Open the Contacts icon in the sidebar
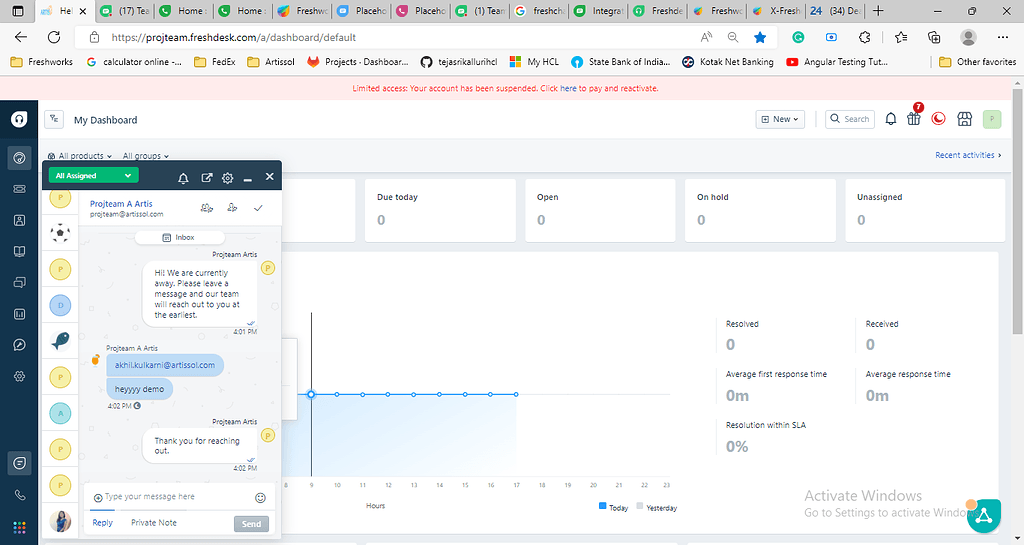 click(x=19, y=220)
